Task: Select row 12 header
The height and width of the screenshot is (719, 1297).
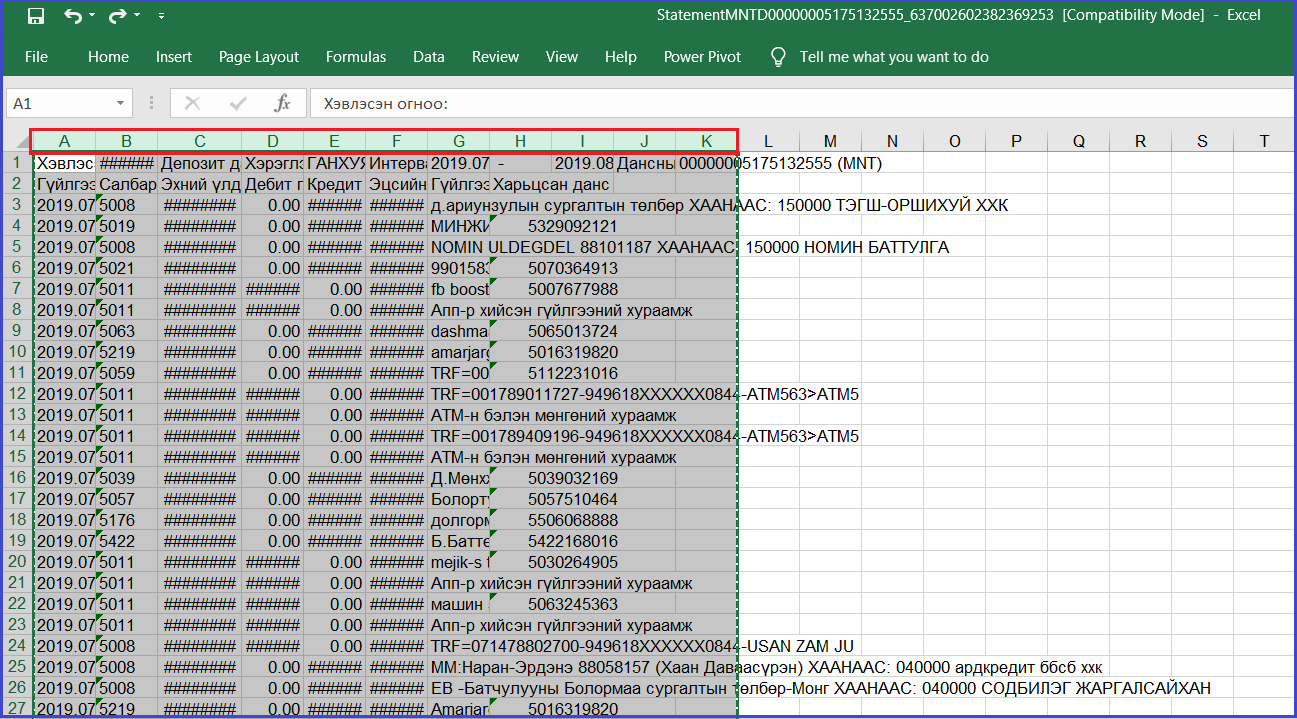Action: point(17,394)
